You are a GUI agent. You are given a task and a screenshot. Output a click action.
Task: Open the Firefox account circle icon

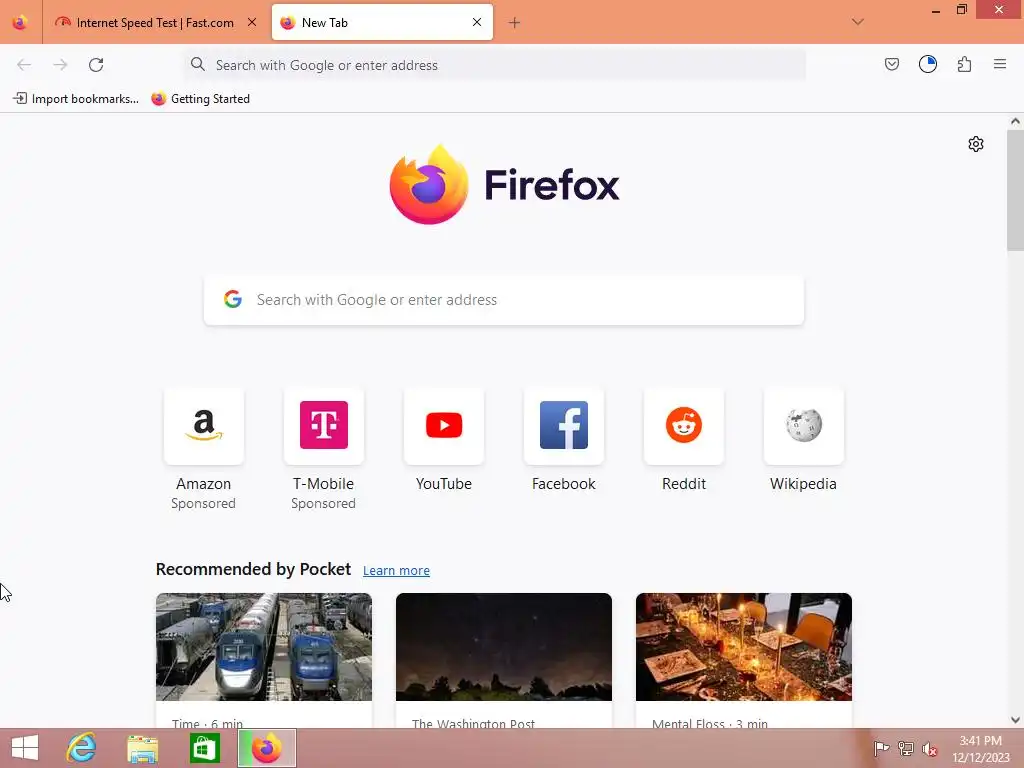pyautogui.click(x=928, y=64)
